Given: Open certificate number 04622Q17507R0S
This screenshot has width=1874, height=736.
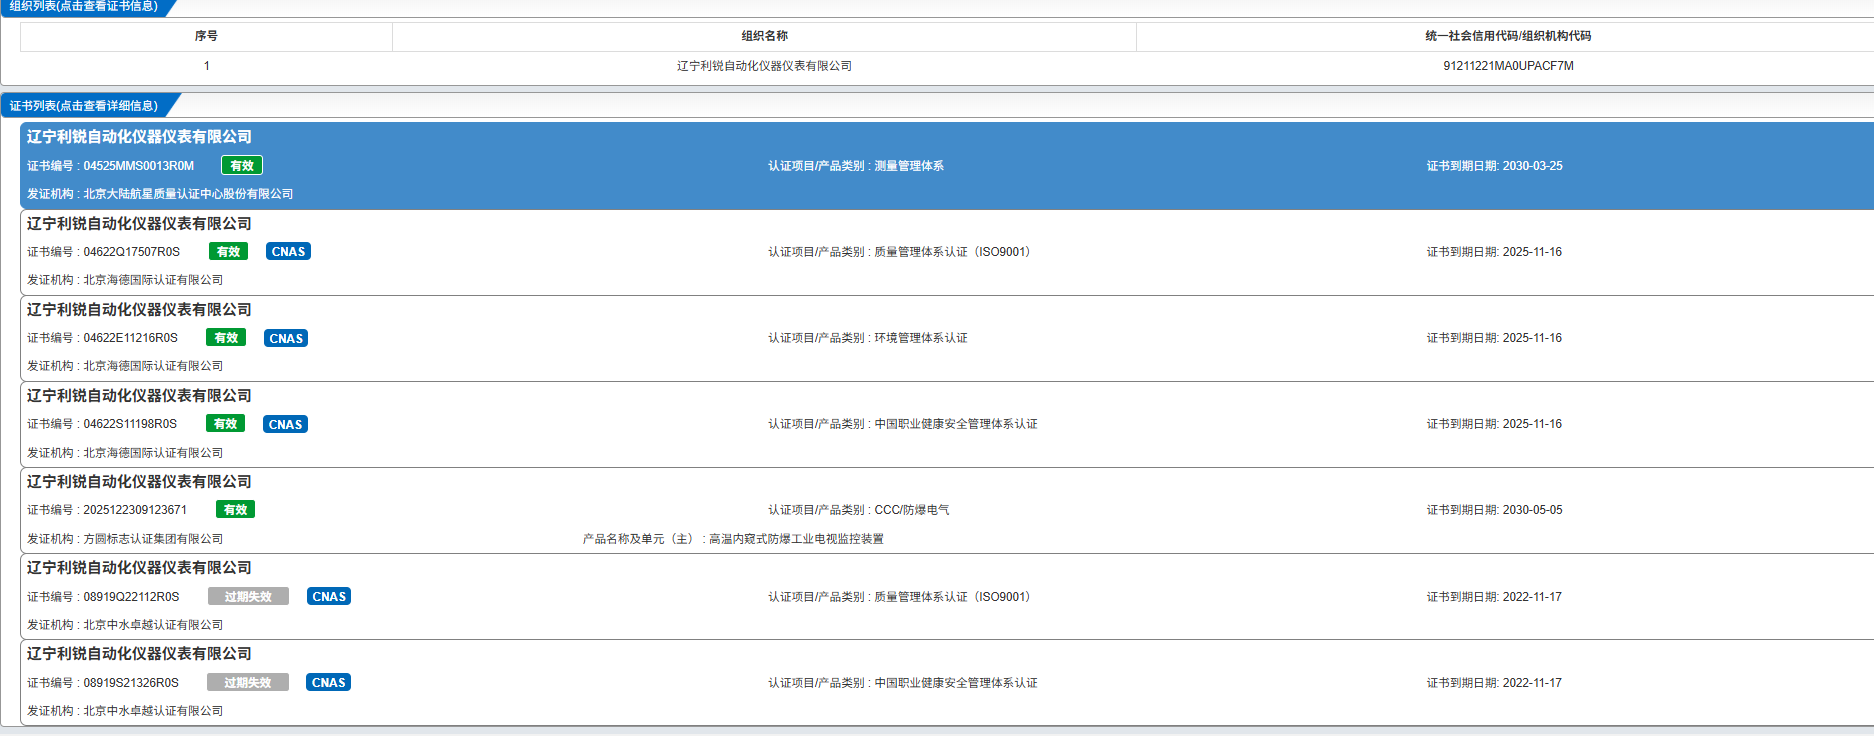Looking at the screenshot, I should pos(132,252).
